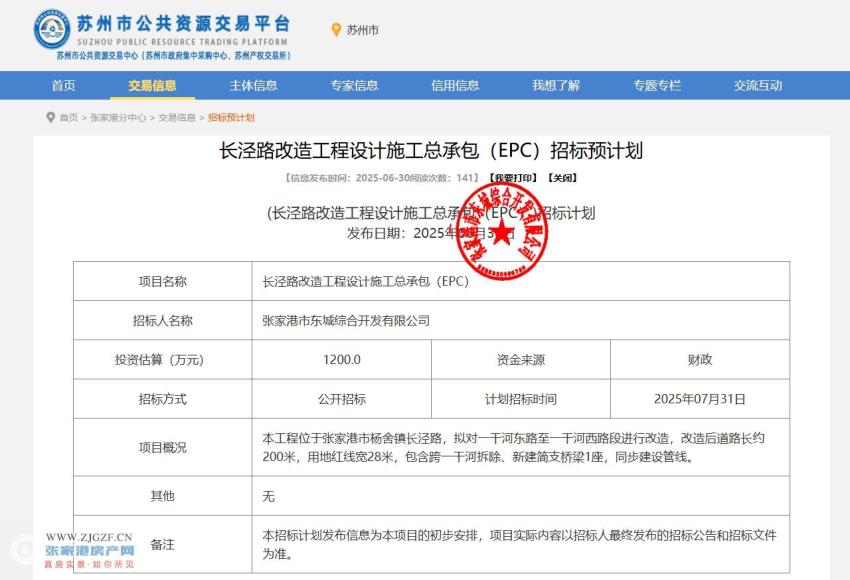Click the 资金来源 cell label
The width and height of the screenshot is (850, 580).
(x=521, y=359)
